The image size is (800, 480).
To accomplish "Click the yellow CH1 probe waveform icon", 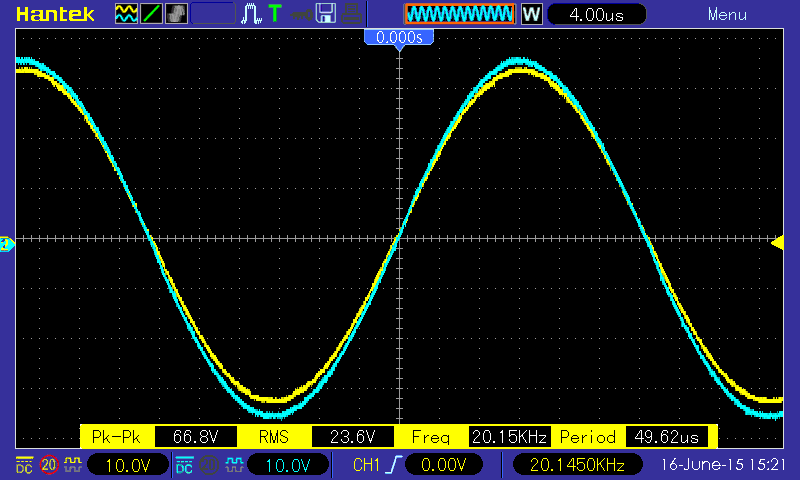I will coord(73,465).
